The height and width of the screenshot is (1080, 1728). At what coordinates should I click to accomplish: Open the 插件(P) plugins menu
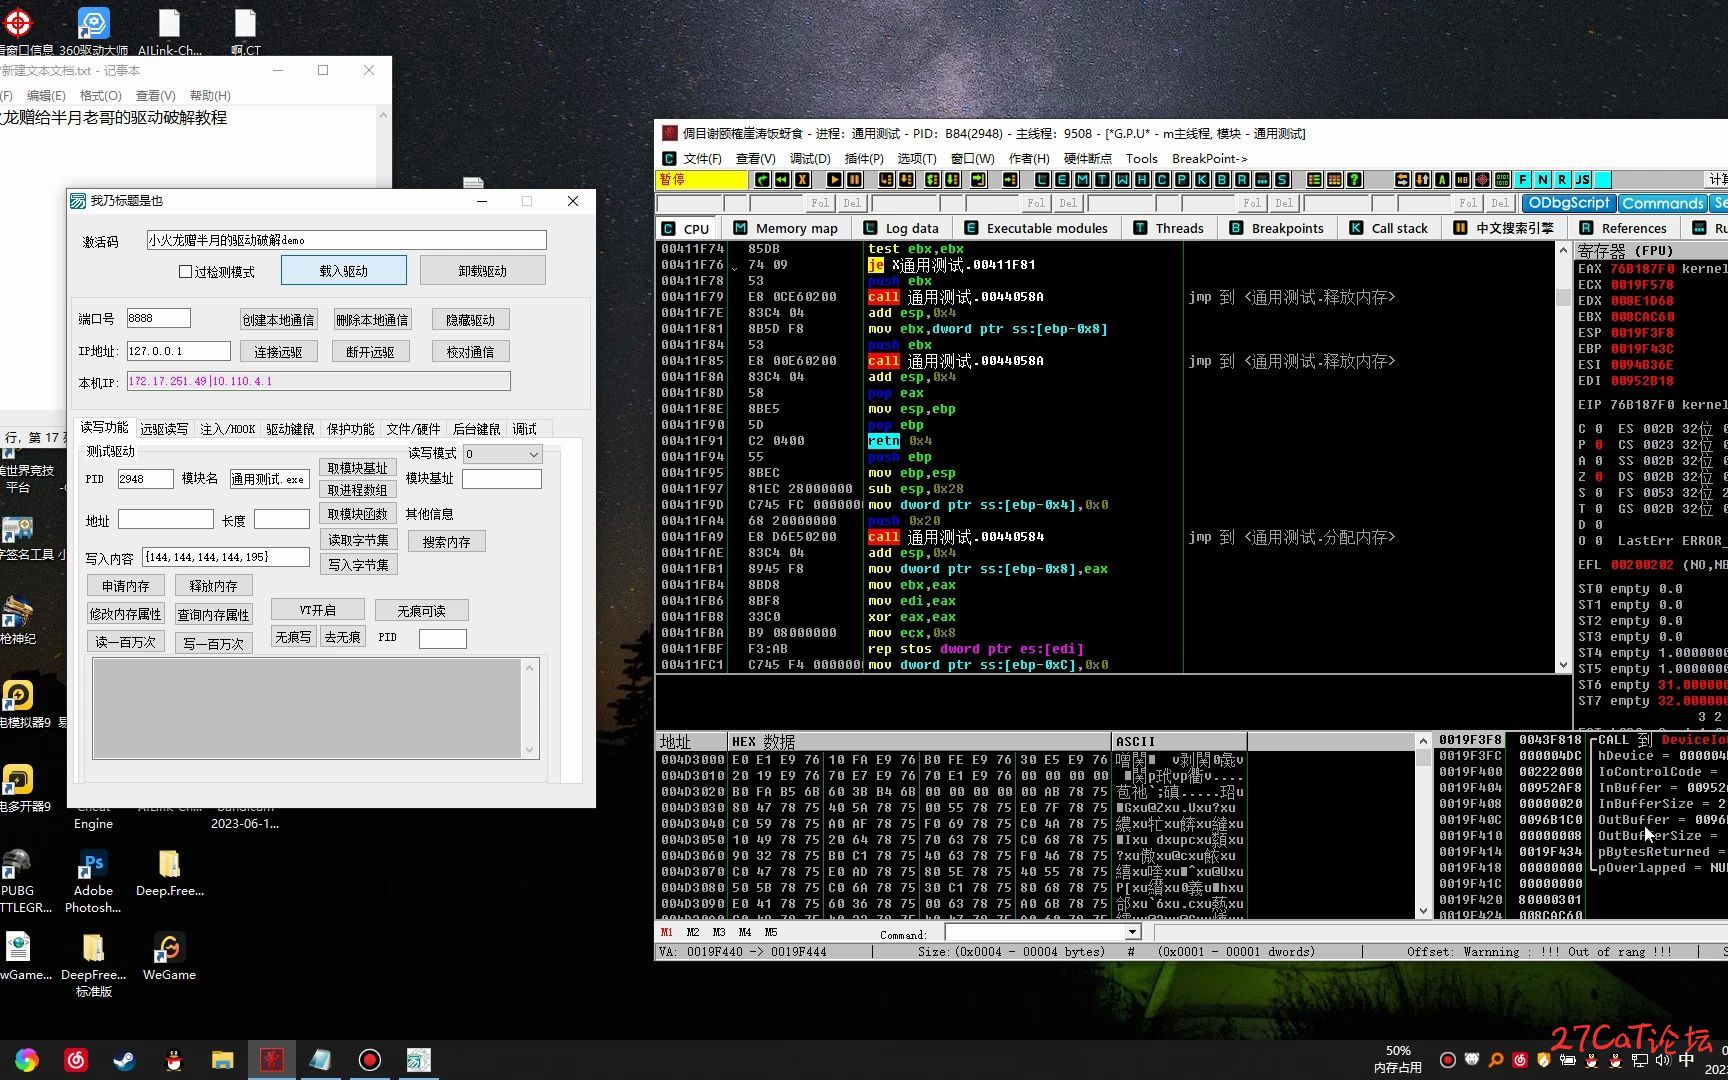point(864,158)
